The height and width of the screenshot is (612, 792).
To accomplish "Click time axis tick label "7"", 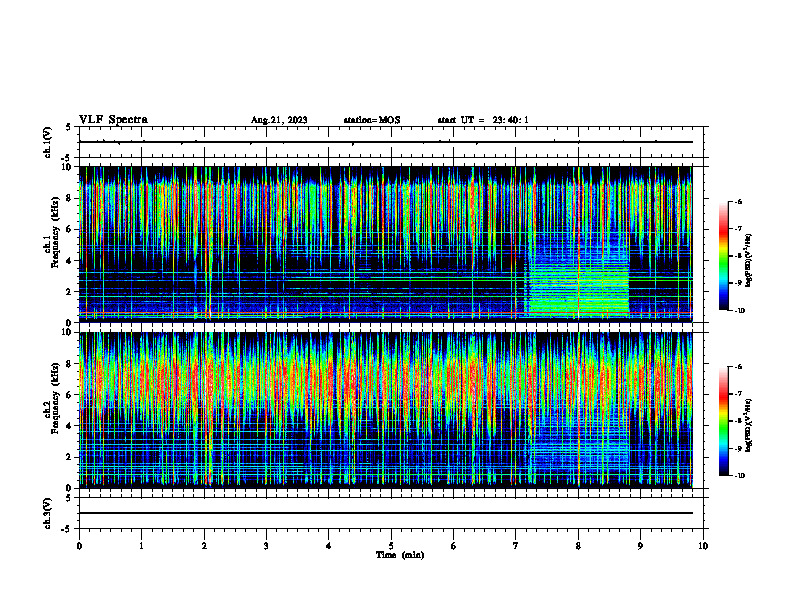I will tap(516, 546).
